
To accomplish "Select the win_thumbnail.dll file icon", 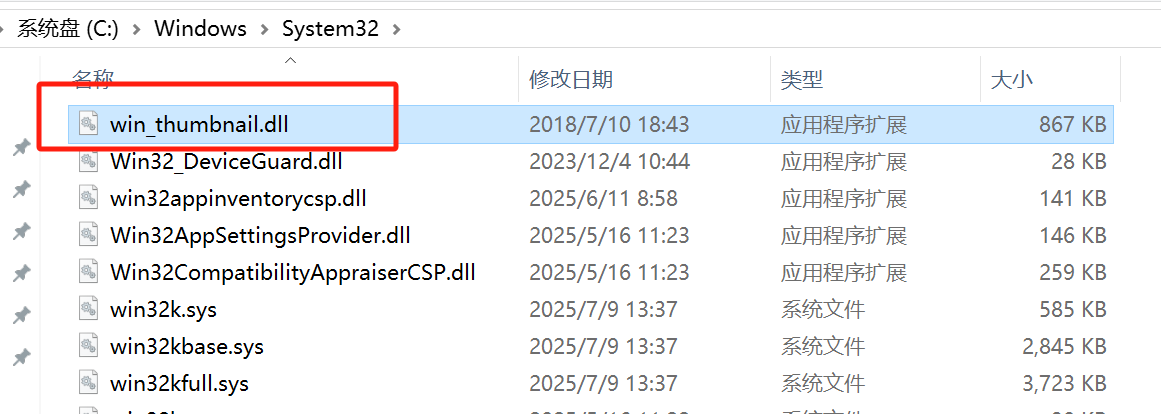I will click(89, 124).
